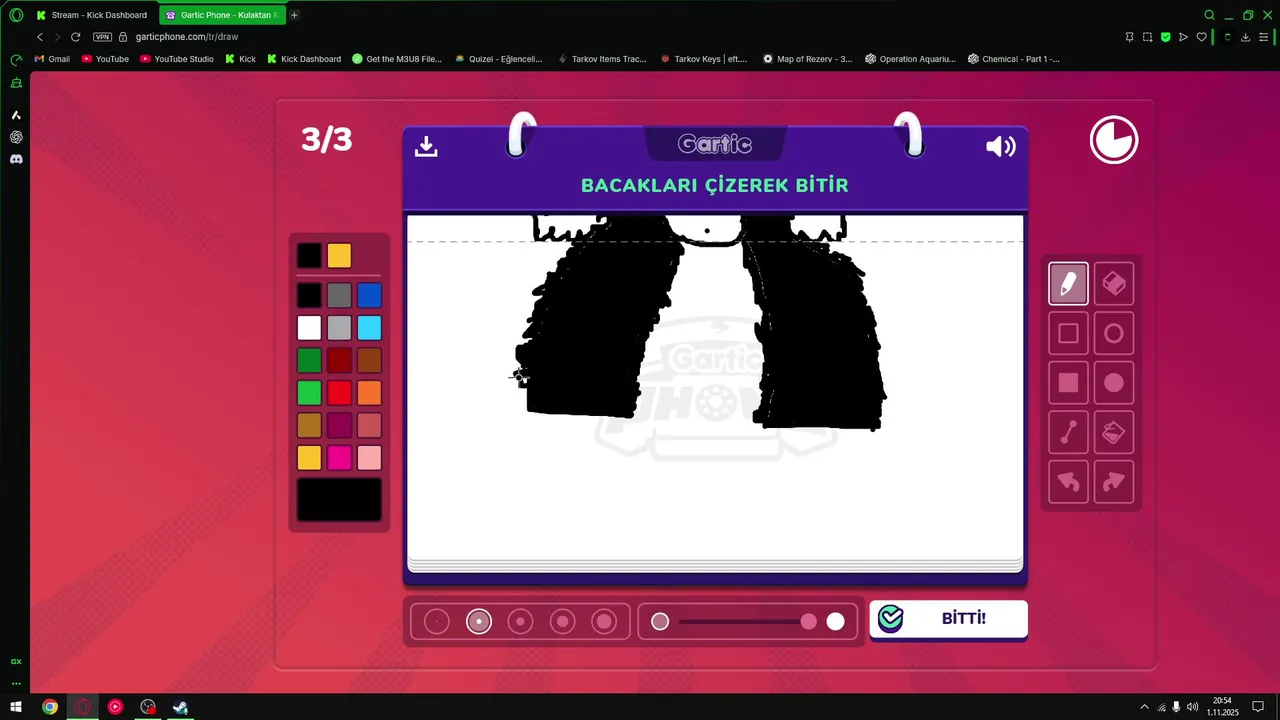Pick the magenta-purple palette swatch
The height and width of the screenshot is (720, 1280).
click(x=339, y=425)
